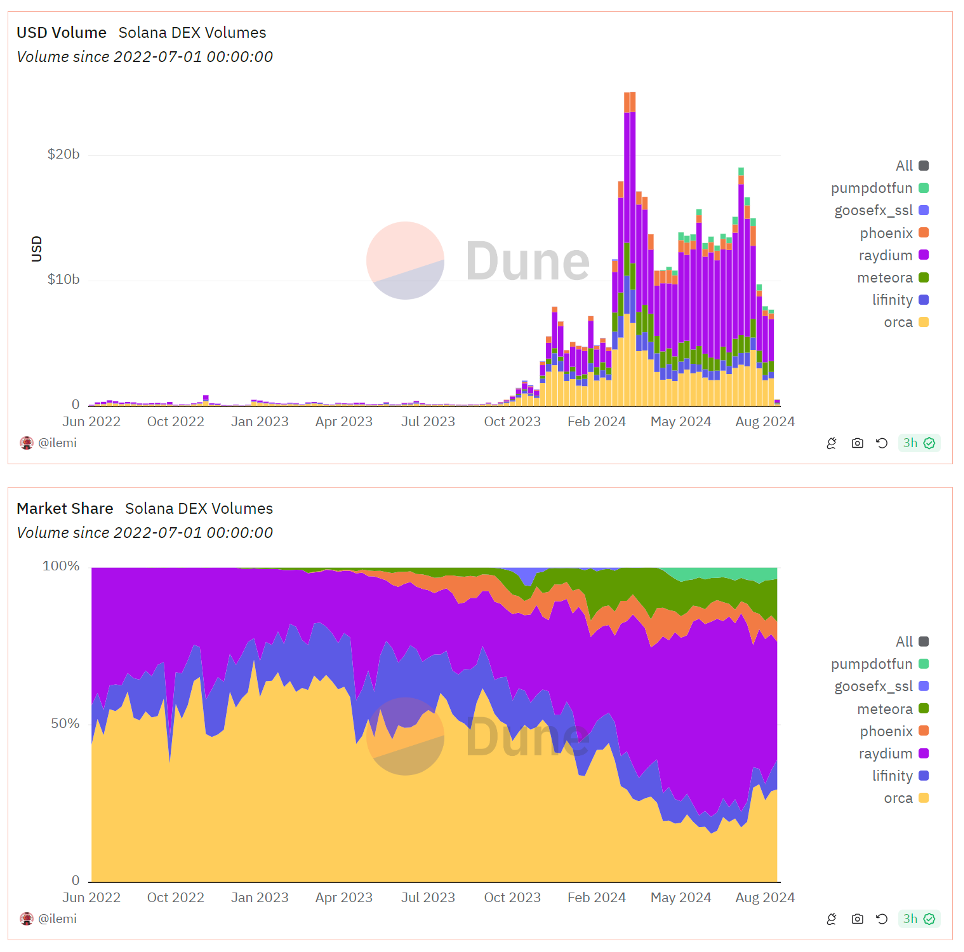Click the refresh icon on USD Volume chart
The height and width of the screenshot is (952, 964).
click(x=881, y=443)
